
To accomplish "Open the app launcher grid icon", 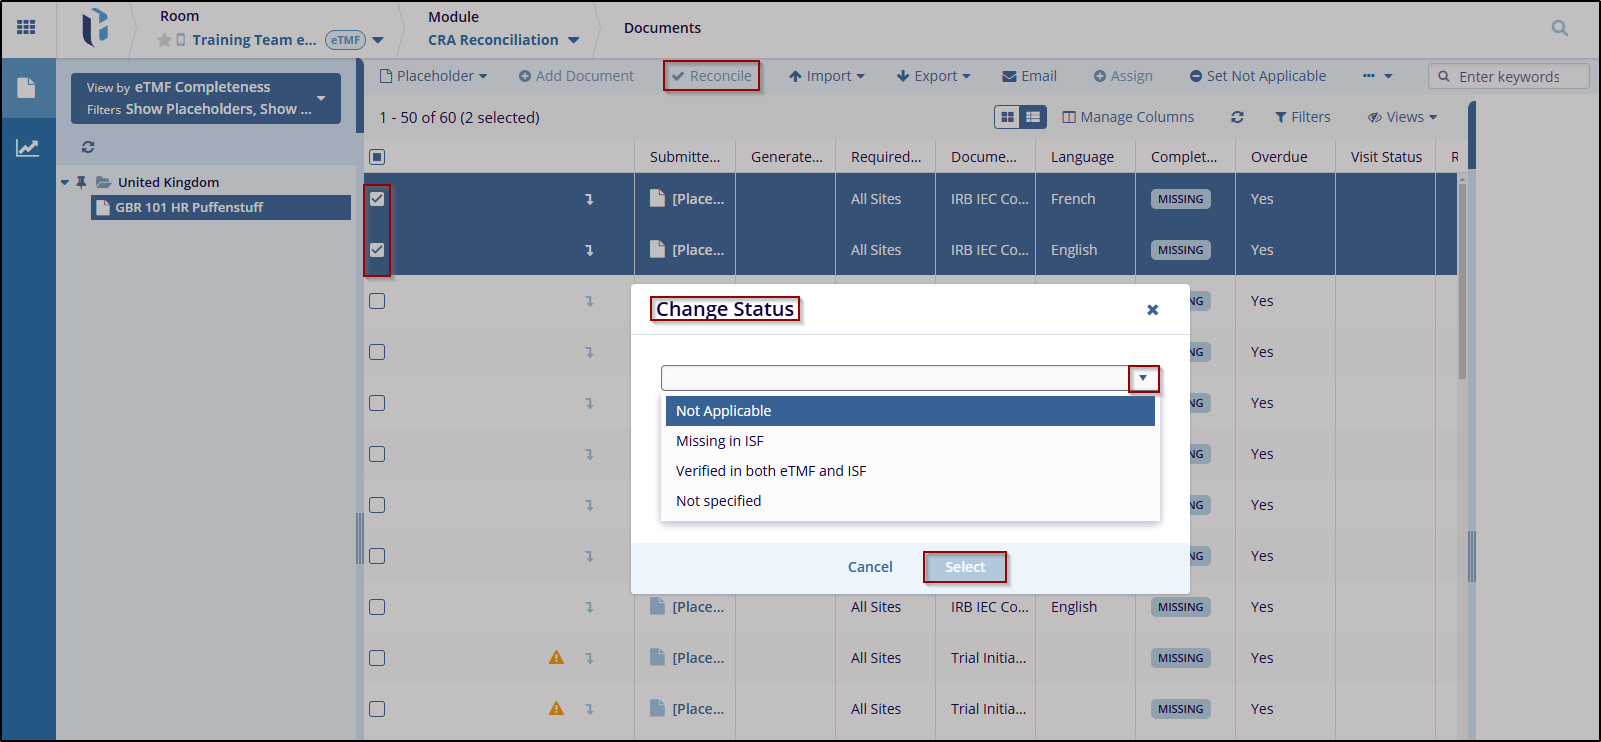I will tap(27, 27).
